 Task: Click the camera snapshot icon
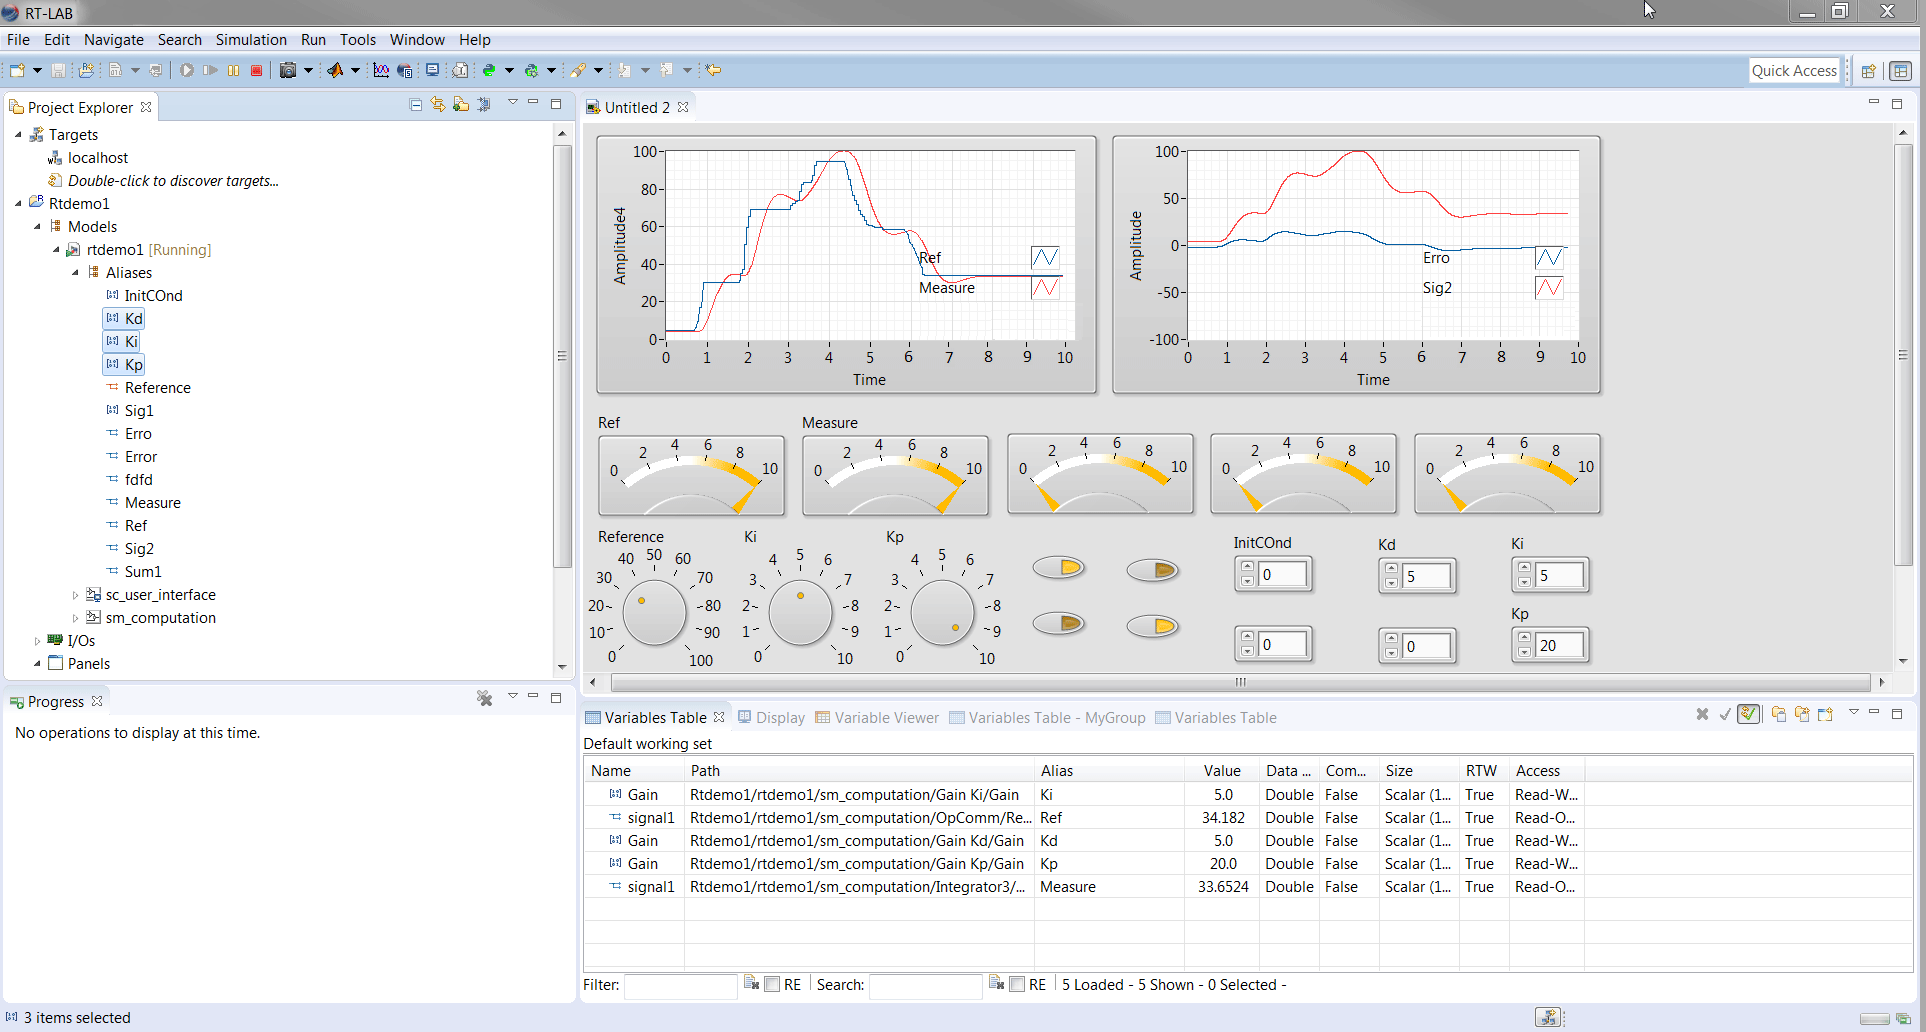[288, 70]
